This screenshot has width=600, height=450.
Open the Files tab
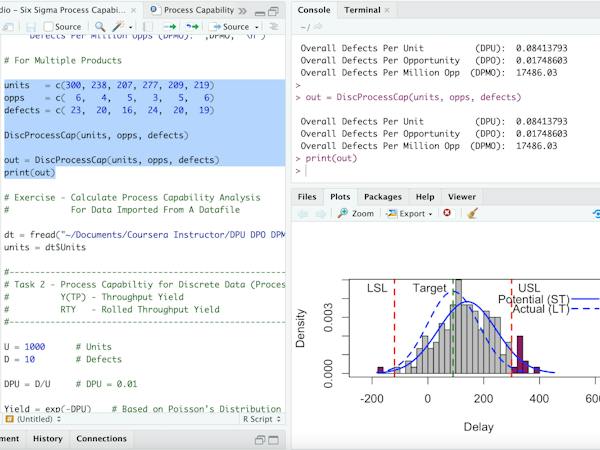pyautogui.click(x=307, y=197)
